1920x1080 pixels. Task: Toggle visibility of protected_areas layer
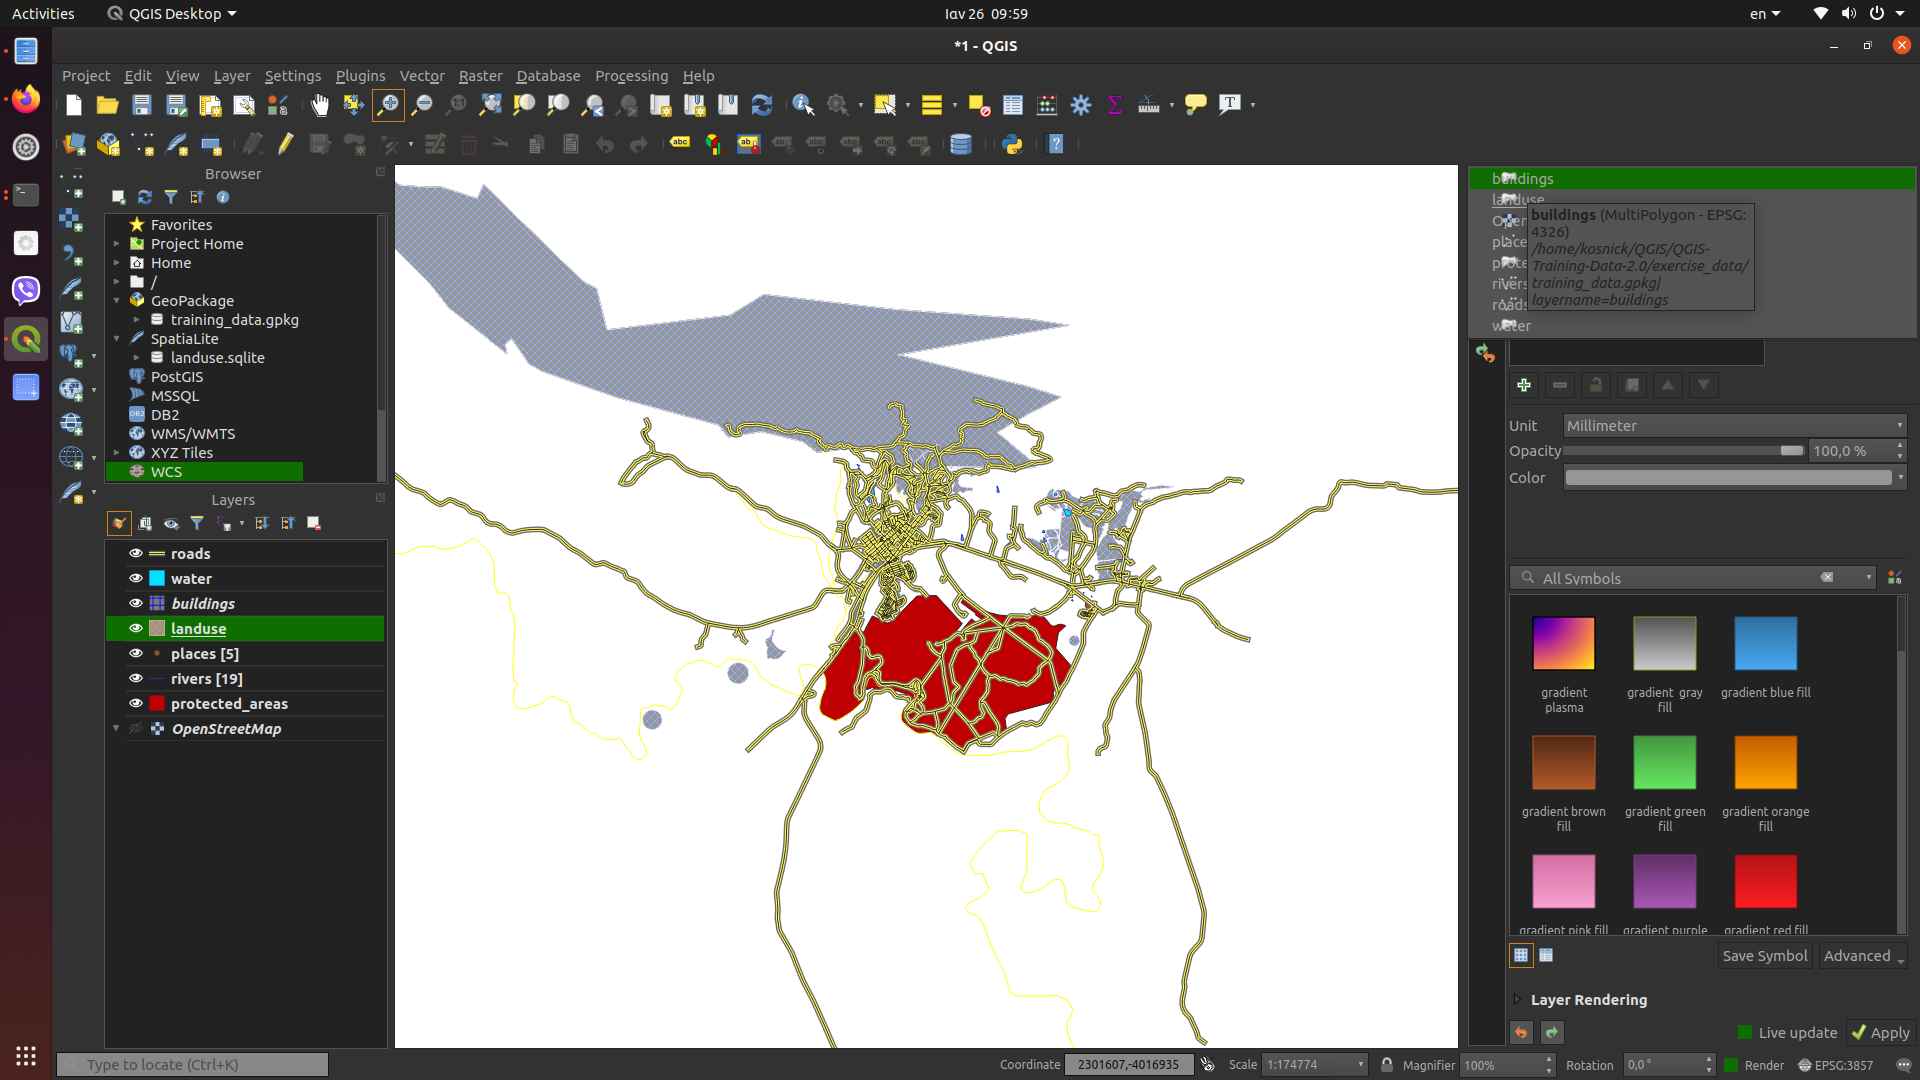click(x=134, y=703)
